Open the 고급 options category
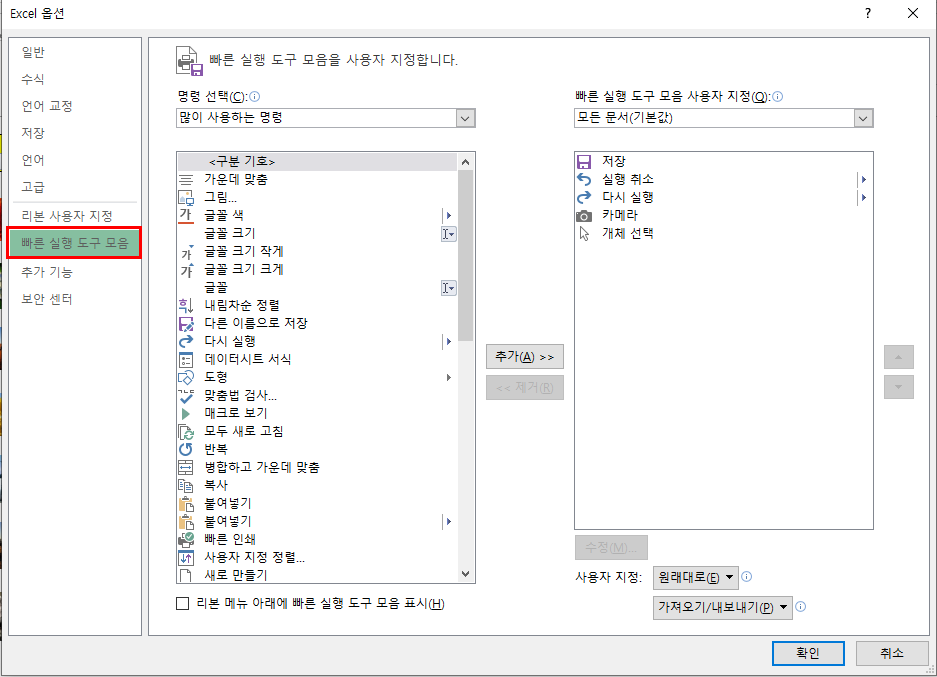This screenshot has width=937, height=677. tap(33, 187)
